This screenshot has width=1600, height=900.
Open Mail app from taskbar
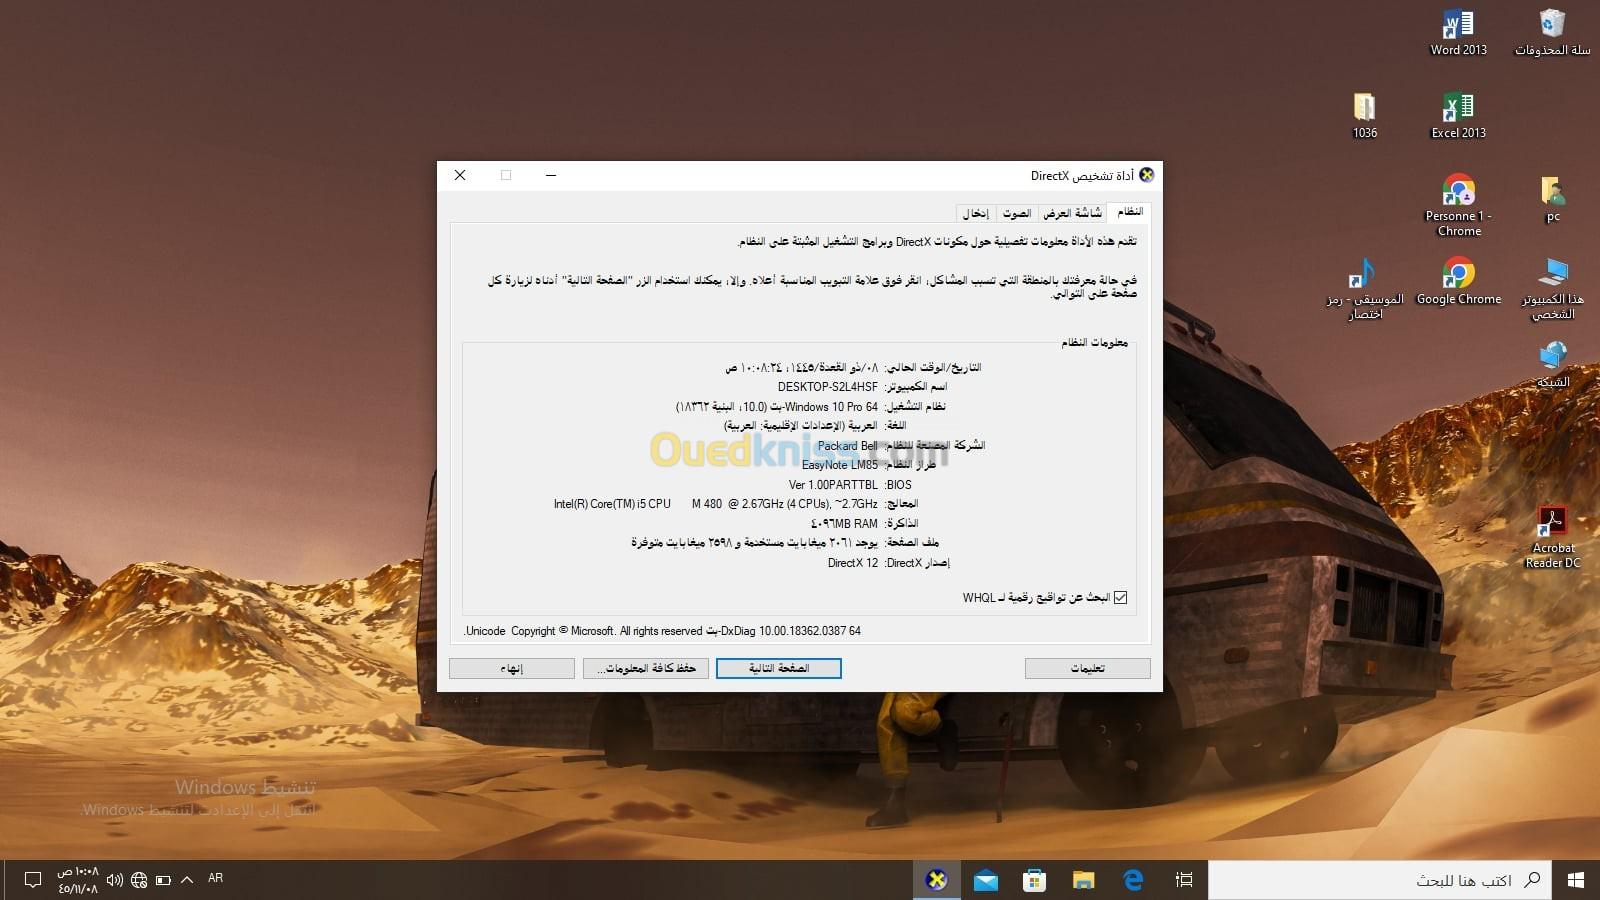pos(985,880)
